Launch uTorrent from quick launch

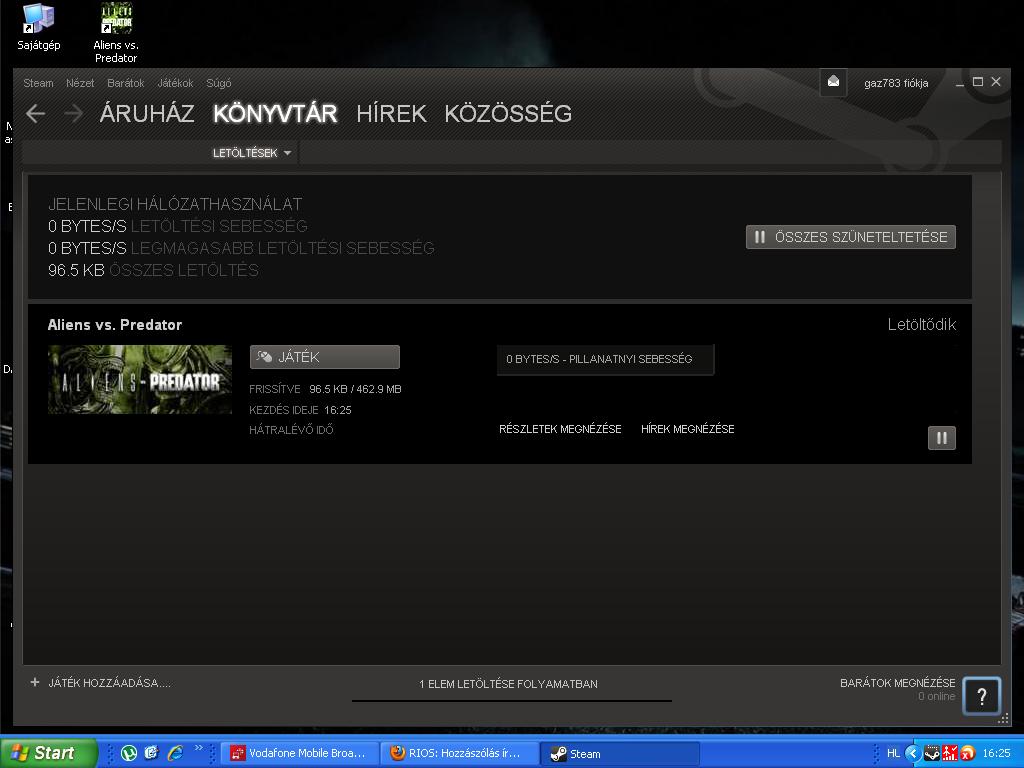tap(129, 753)
